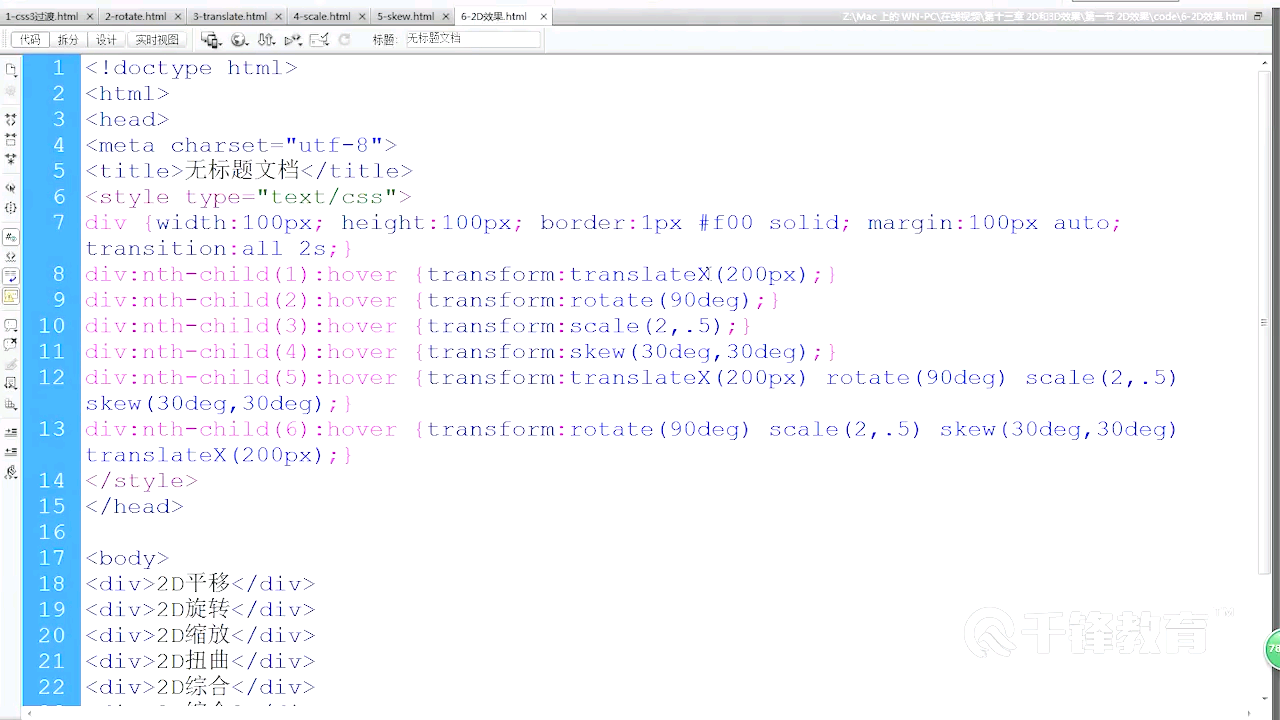Switch to 设计 (Design) view

click(106, 39)
